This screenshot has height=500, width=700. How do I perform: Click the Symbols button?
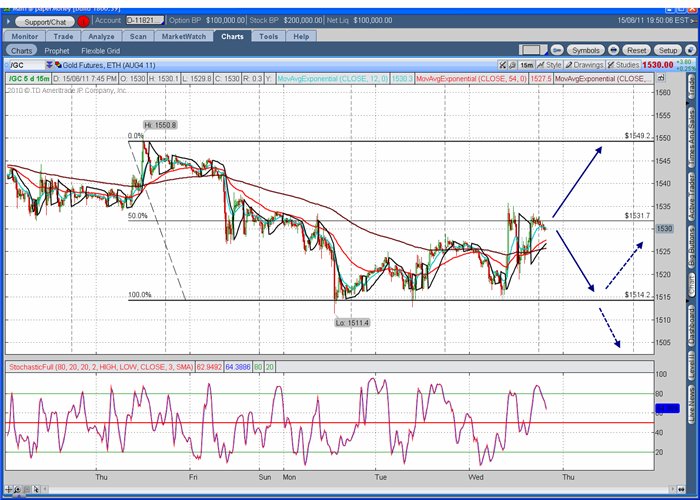click(585, 50)
